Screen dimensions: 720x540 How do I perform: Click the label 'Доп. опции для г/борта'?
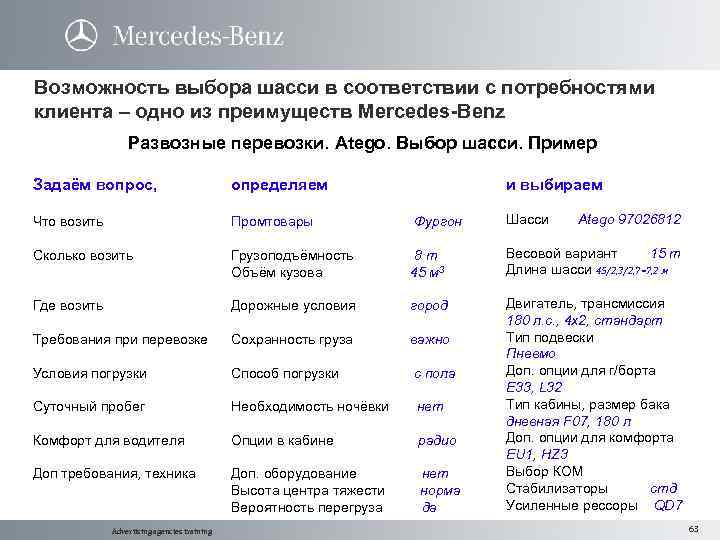[x=580, y=371]
